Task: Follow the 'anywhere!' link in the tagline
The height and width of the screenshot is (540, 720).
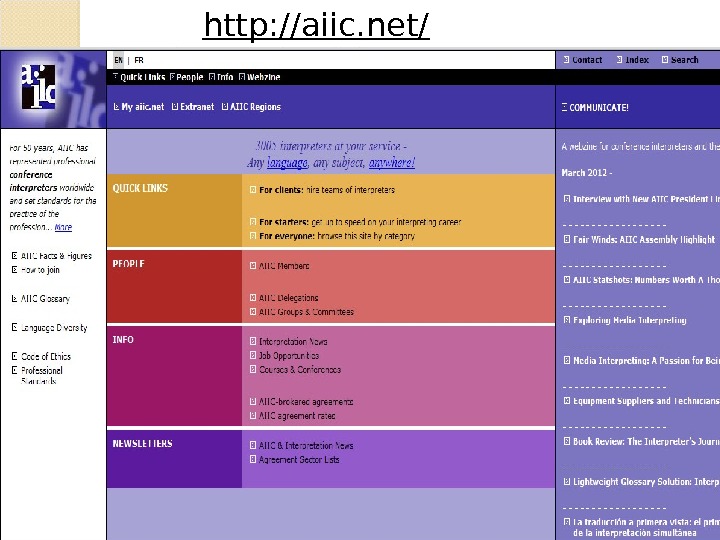Action: (x=392, y=163)
